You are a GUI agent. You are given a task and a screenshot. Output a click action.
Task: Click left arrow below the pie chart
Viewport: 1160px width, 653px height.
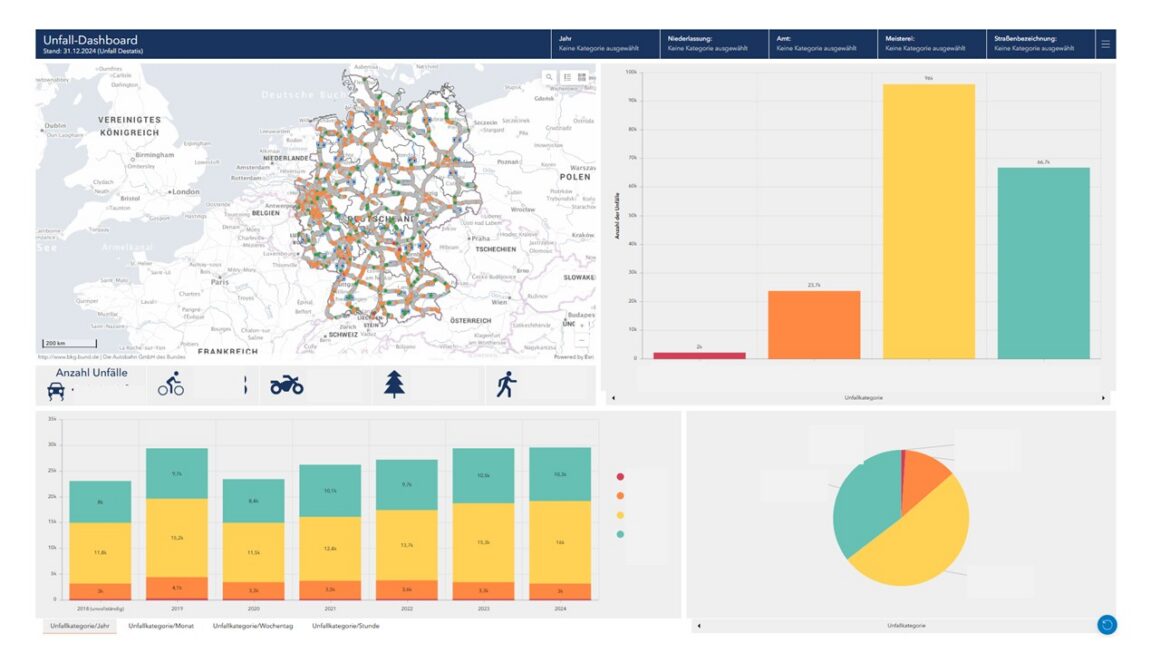[x=699, y=626]
